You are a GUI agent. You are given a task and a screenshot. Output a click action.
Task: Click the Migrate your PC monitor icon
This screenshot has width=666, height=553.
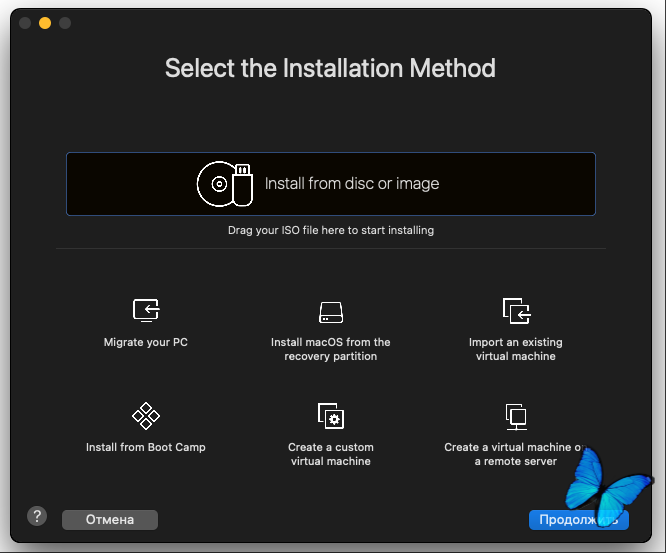coord(146,311)
